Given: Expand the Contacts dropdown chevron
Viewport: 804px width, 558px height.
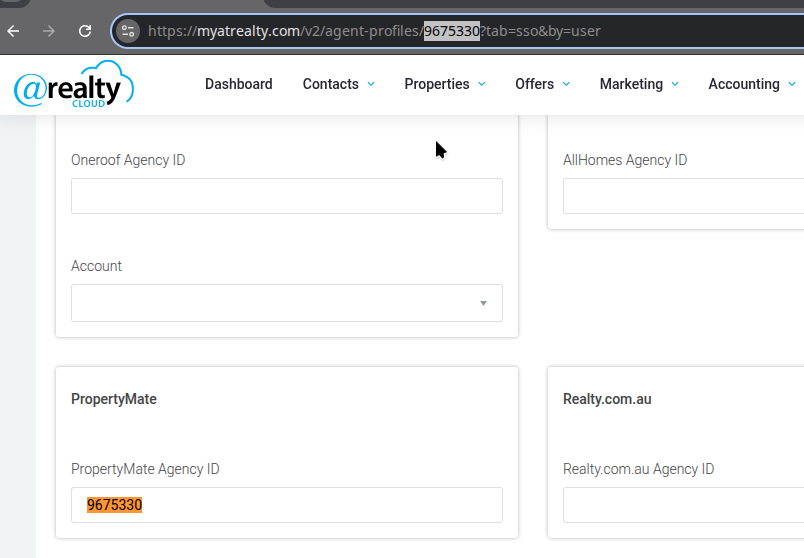Looking at the screenshot, I should click(371, 84).
